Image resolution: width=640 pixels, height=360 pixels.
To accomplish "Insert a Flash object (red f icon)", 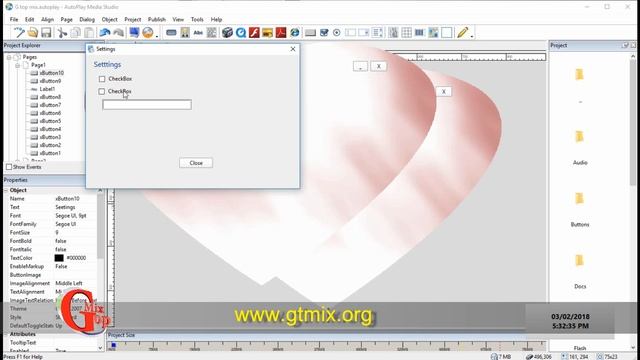I will [x=254, y=33].
